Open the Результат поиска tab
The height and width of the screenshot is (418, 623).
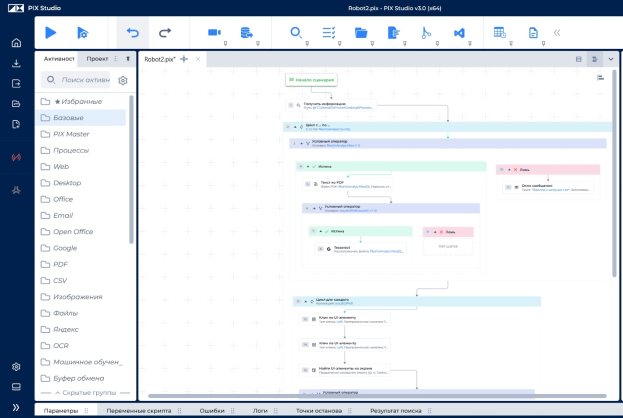tap(396, 410)
